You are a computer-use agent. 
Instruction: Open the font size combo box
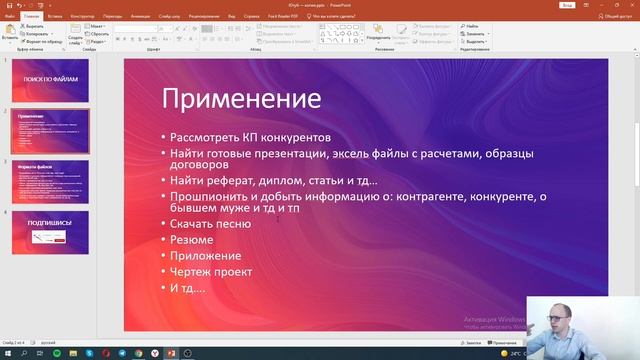pyautogui.click(x=165, y=29)
